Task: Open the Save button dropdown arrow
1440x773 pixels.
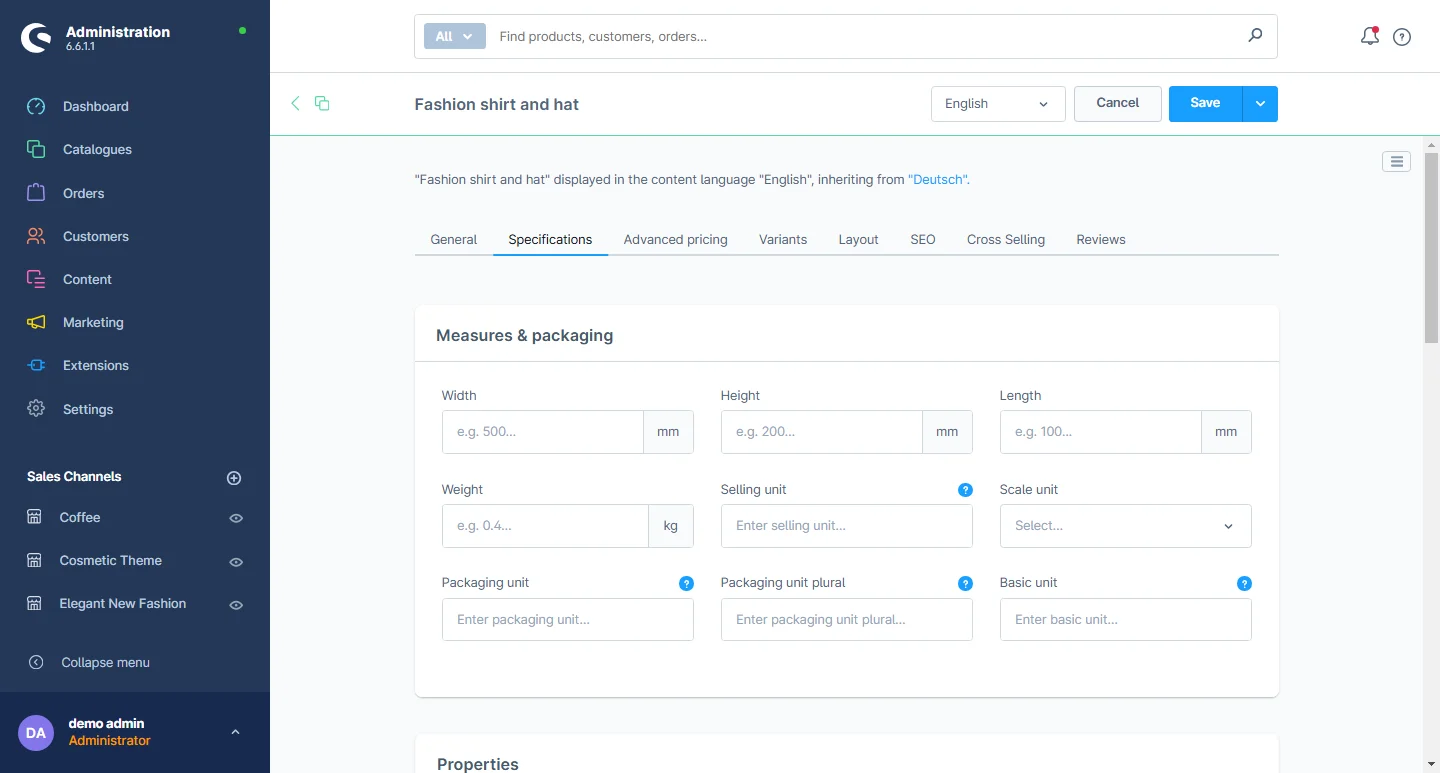Action: (1260, 104)
